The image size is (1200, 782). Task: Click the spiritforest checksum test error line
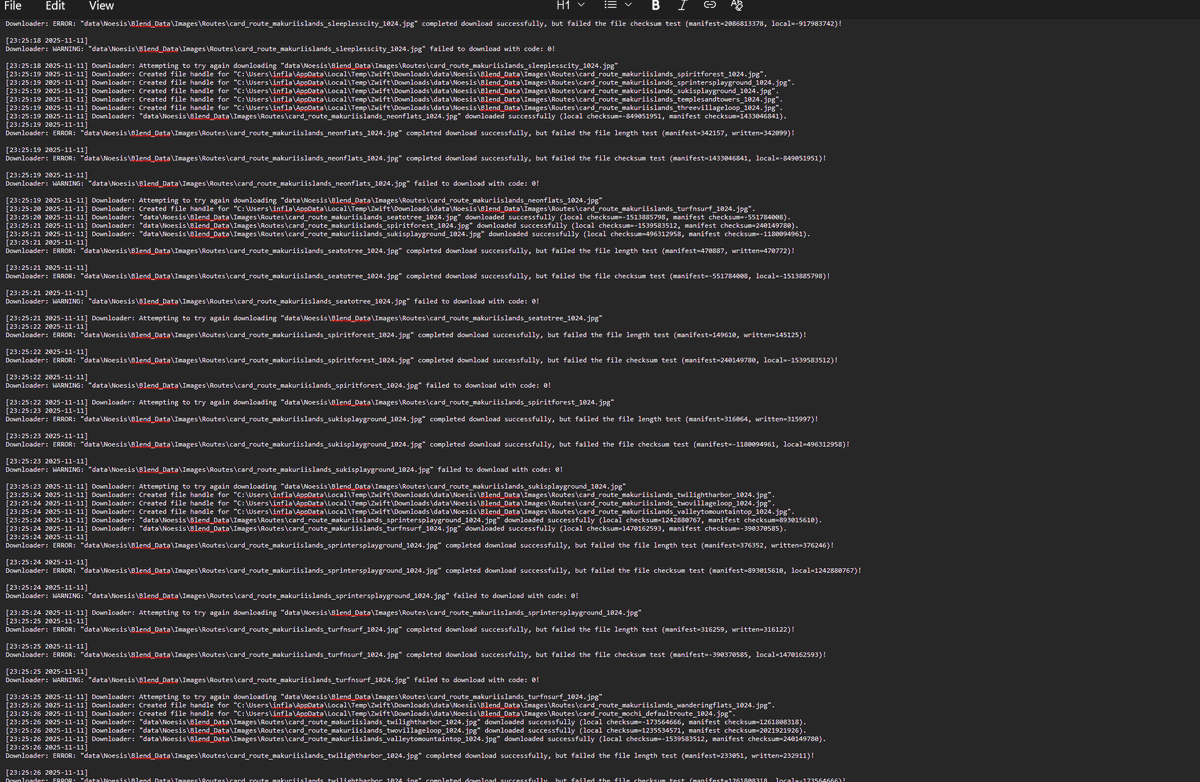pos(420,360)
